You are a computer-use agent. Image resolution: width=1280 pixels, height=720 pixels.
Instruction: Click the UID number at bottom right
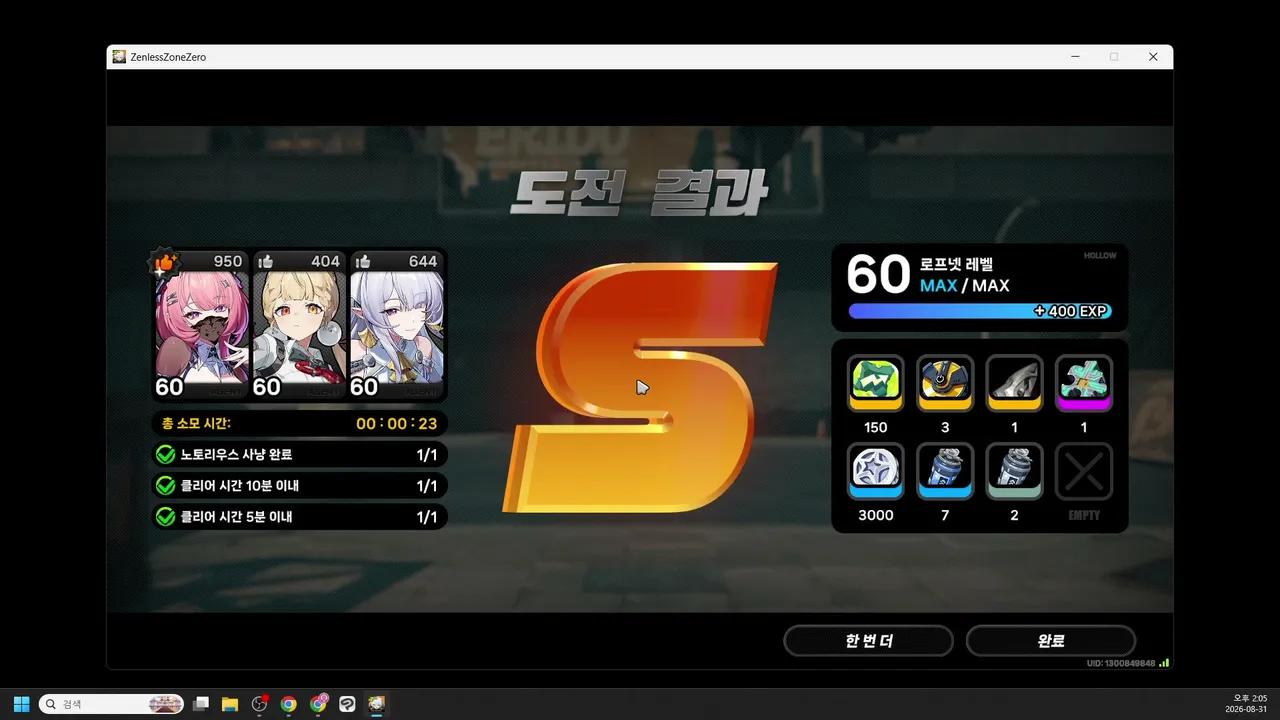point(1121,663)
